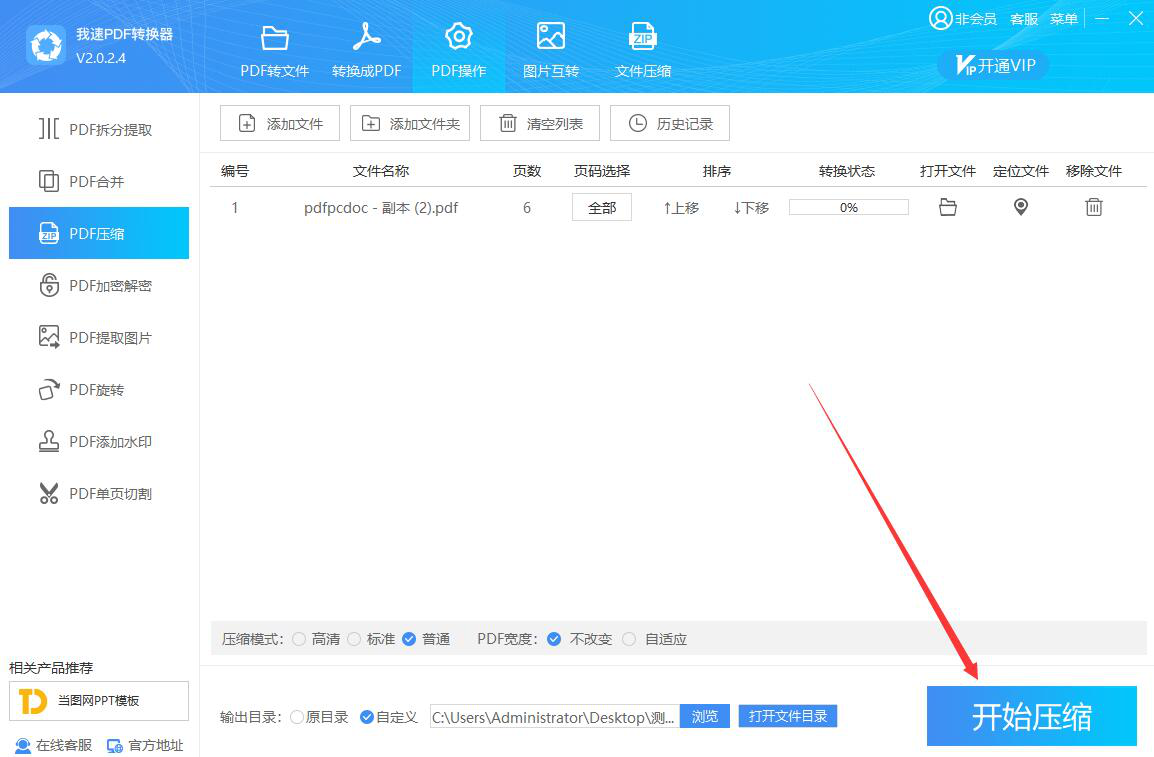Open PDF单页切割 sidebar item
Viewport: 1154px width, 757px height.
click(x=99, y=494)
